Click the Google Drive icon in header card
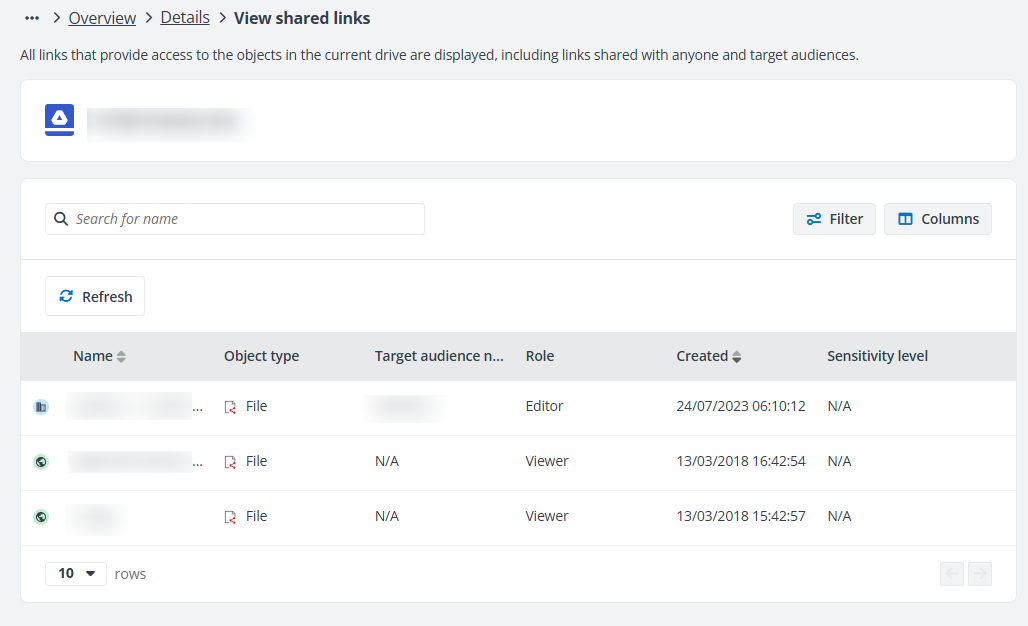1028x626 pixels. click(x=60, y=120)
